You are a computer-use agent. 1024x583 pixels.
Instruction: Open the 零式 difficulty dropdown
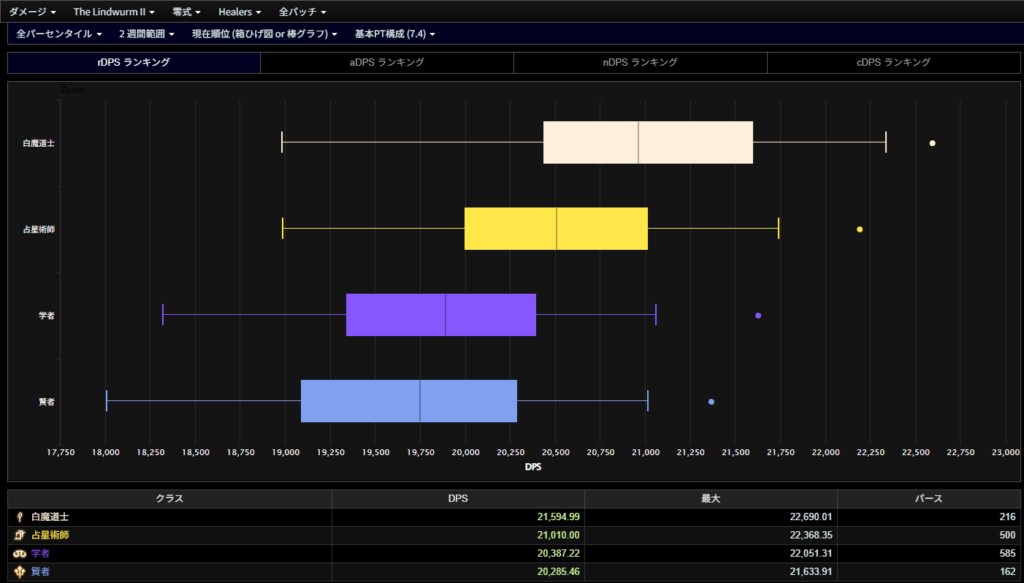[186, 11]
